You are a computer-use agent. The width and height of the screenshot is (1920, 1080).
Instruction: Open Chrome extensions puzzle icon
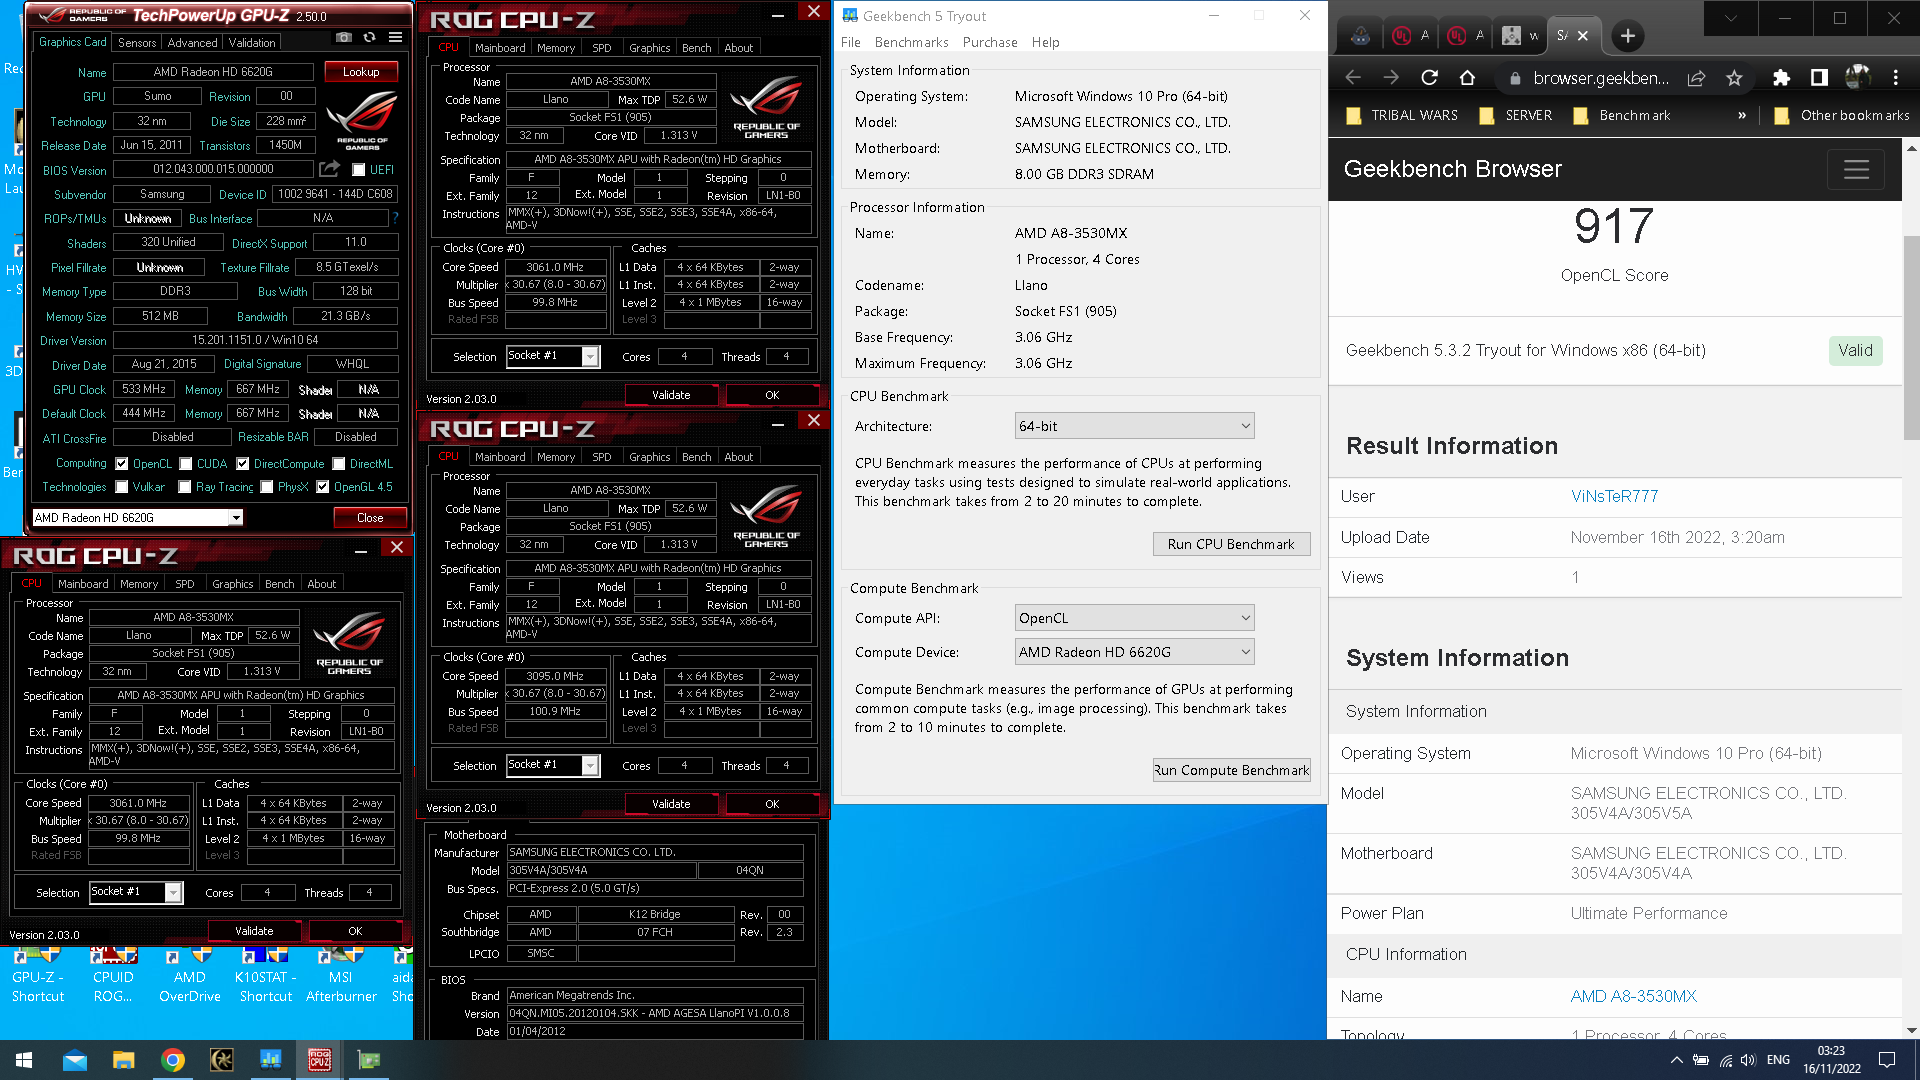pyautogui.click(x=1781, y=78)
